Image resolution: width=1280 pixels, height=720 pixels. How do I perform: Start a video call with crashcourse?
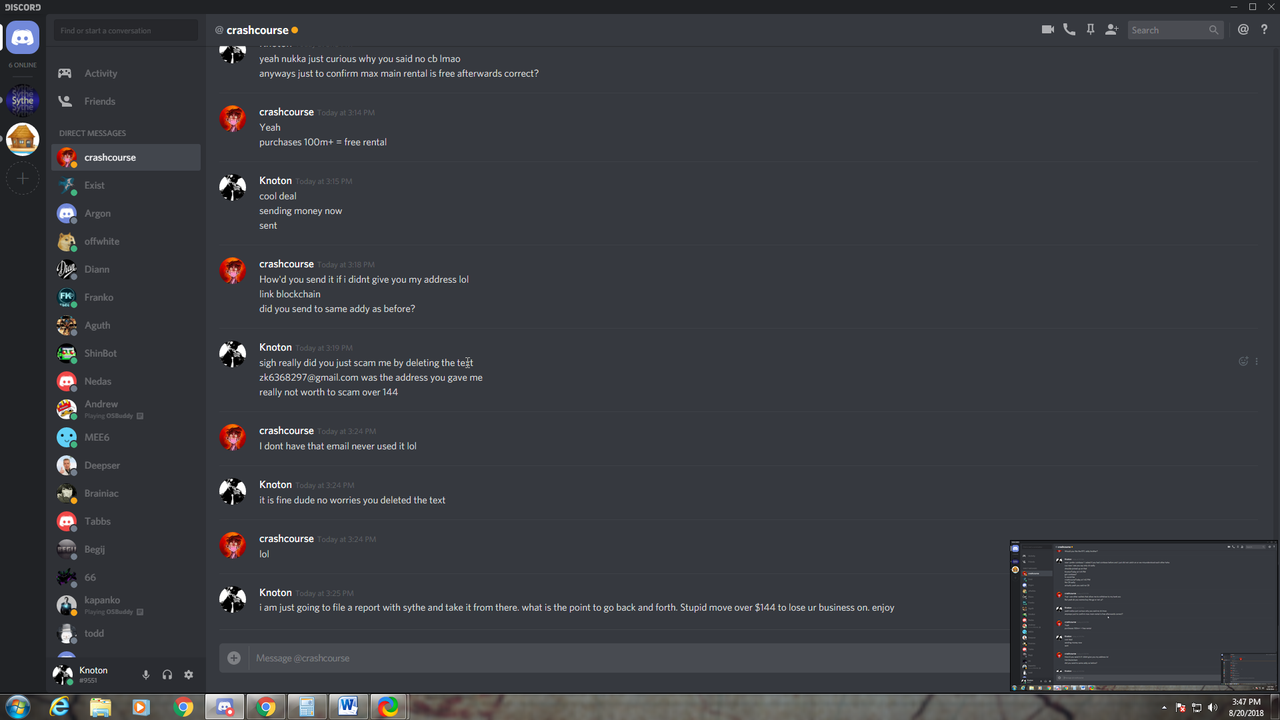[x=1048, y=30]
